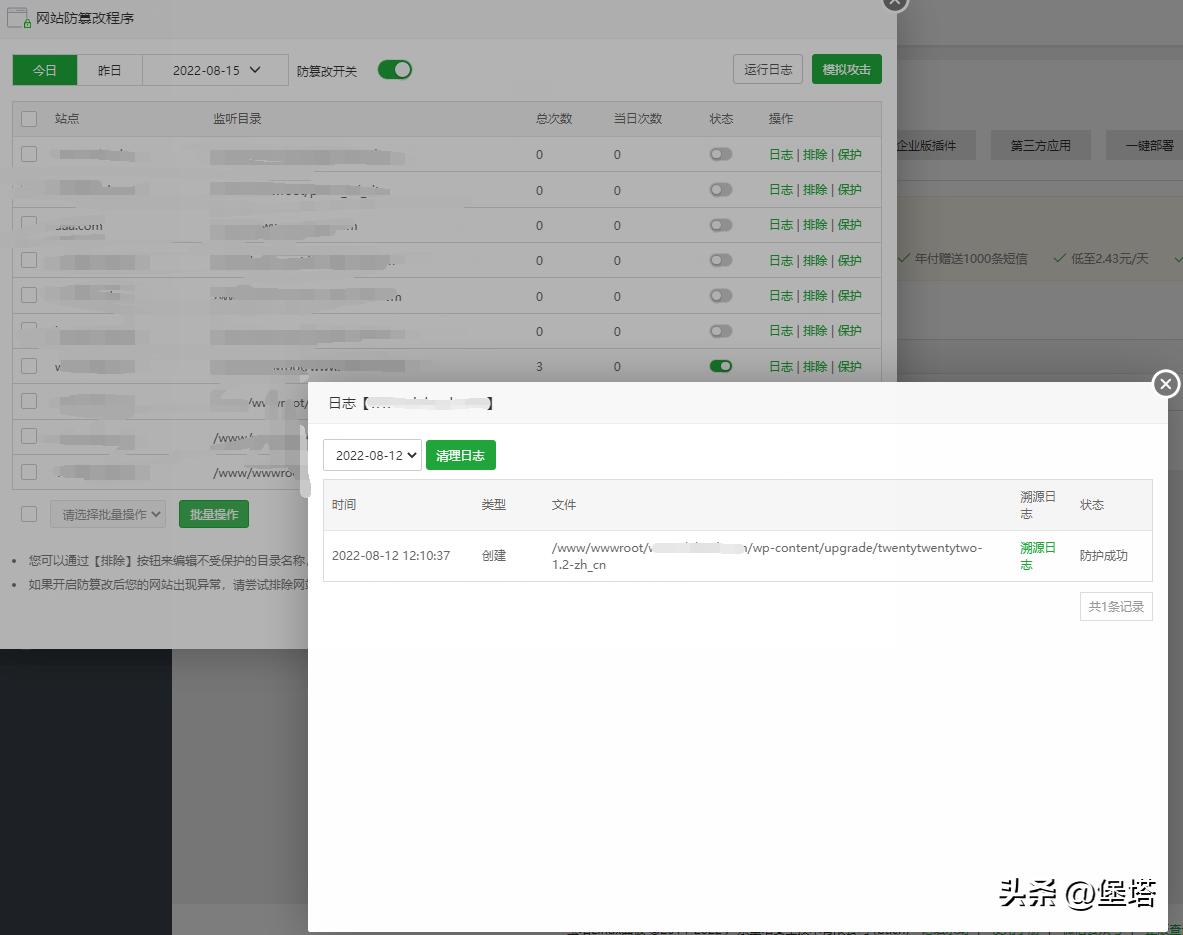Check the select-all checkbox in table header

point(28,118)
